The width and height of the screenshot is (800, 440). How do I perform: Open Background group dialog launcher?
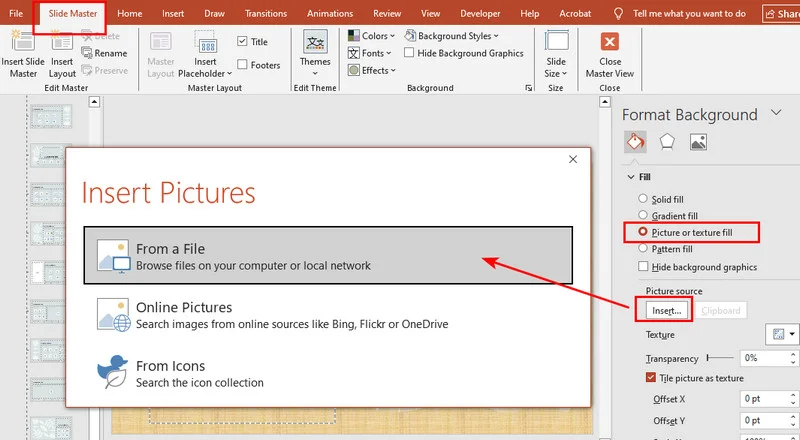(529, 88)
